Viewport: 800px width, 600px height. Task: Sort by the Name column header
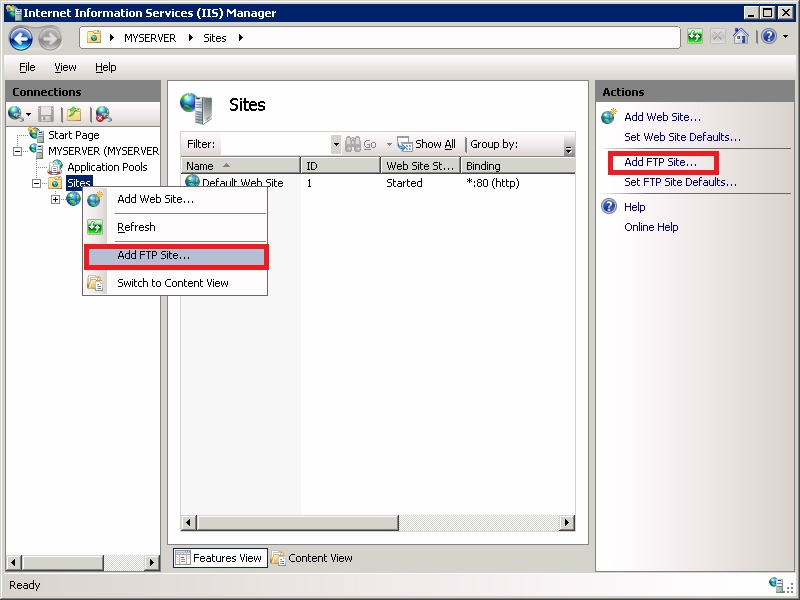[x=241, y=166]
